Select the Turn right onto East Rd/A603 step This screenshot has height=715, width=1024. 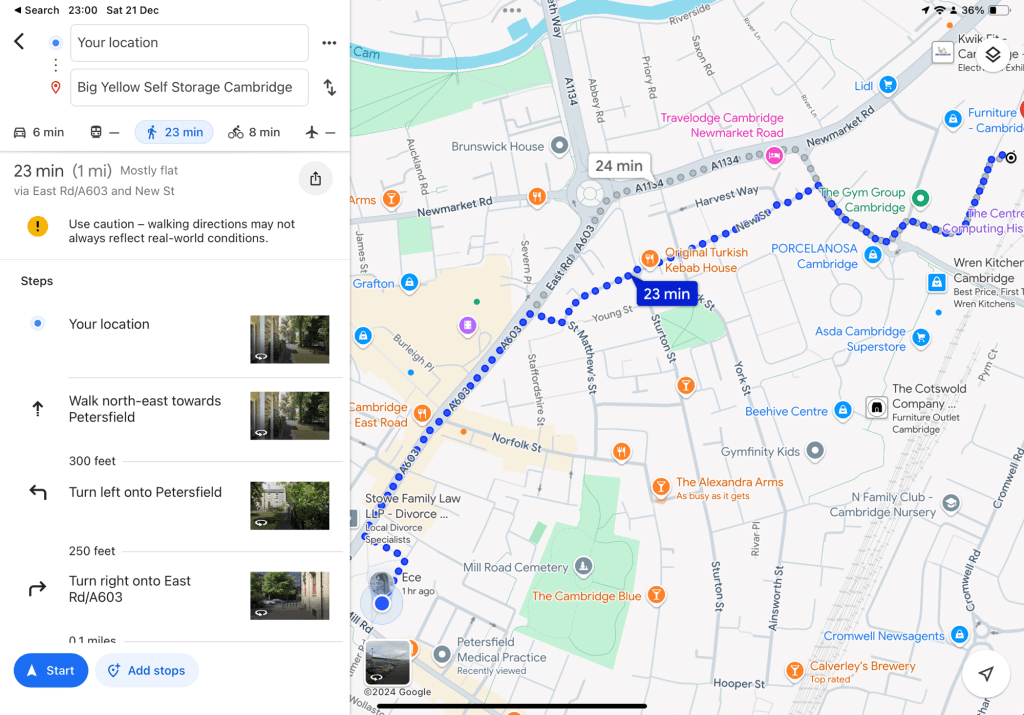(175, 596)
